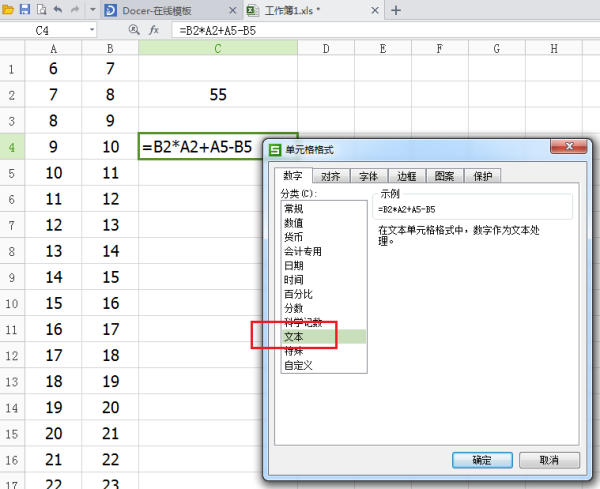
Task: Select column H header
Action: coord(554,48)
